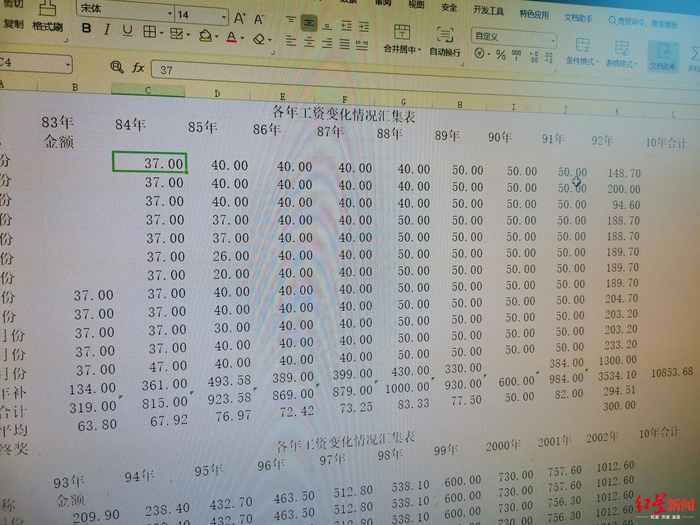The width and height of the screenshot is (700, 525).
Task: Click the draw border table icon
Action: coord(177,33)
